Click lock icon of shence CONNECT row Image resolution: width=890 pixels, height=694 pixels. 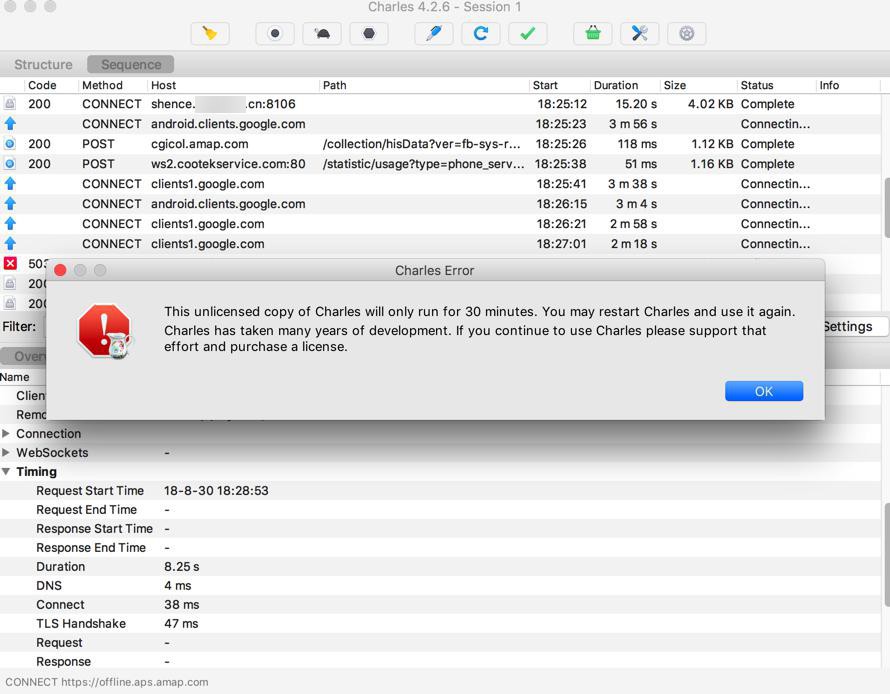[10, 104]
